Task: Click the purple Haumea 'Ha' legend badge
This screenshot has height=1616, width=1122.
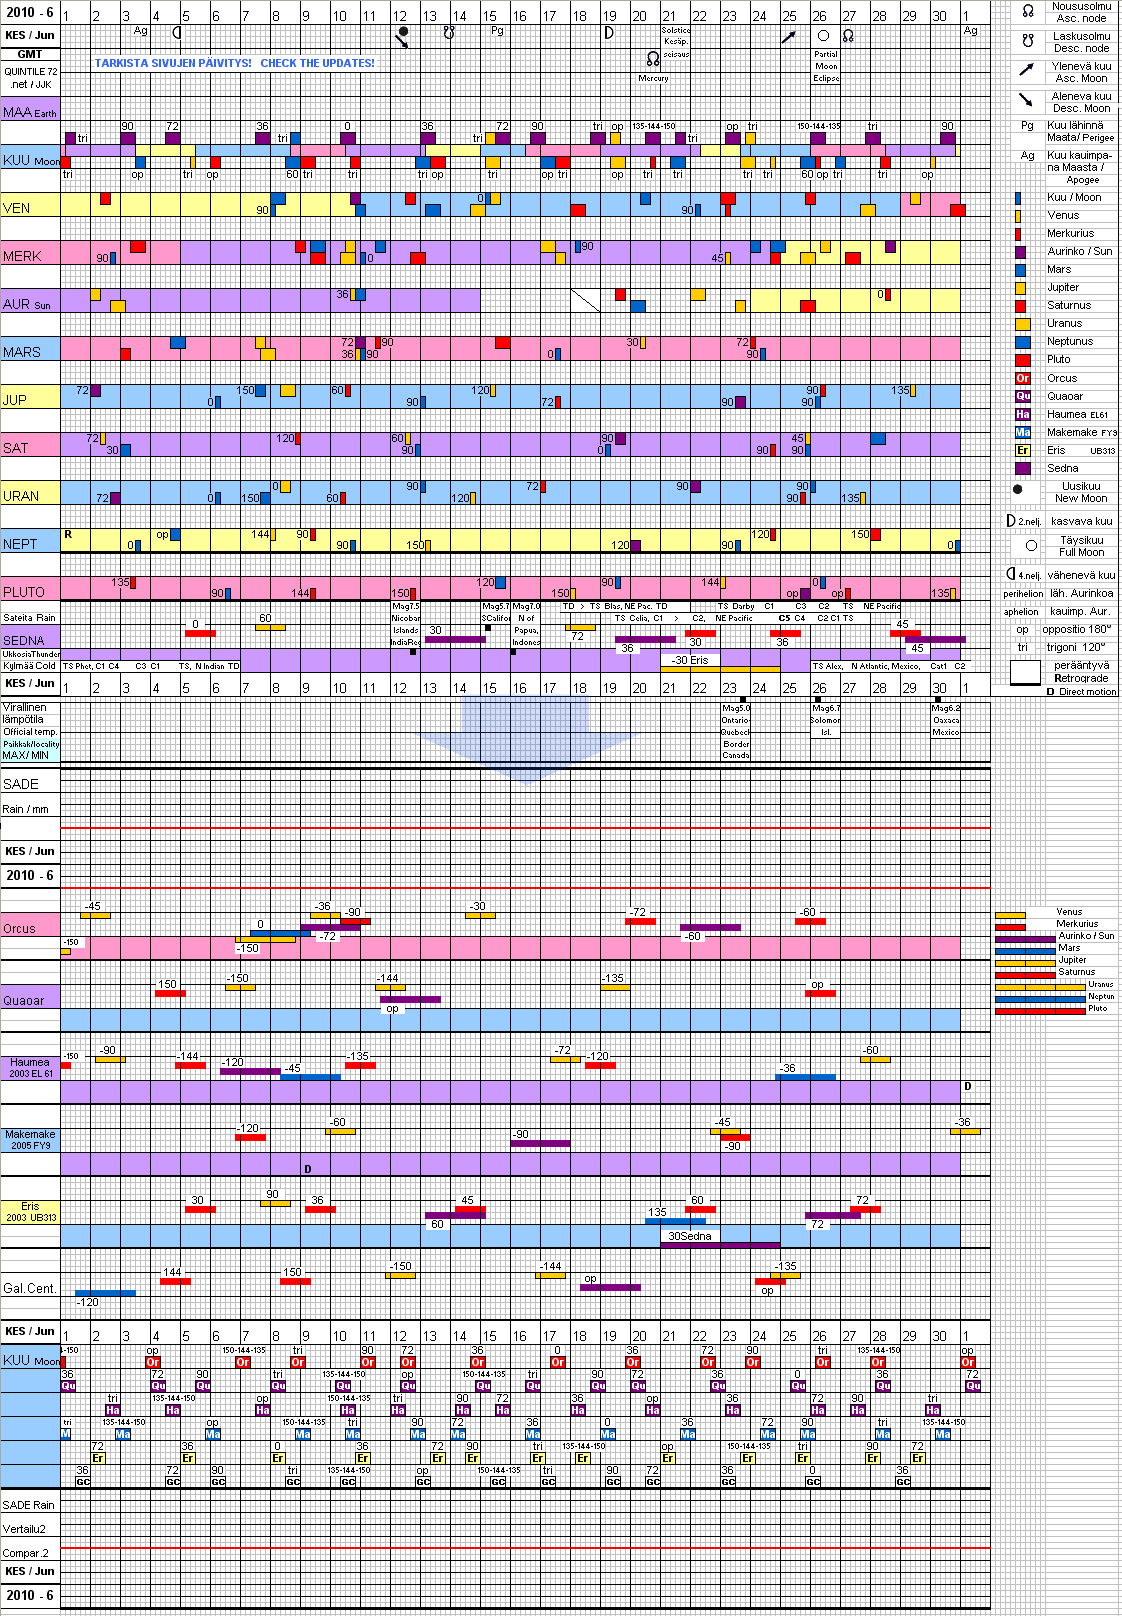Action: (1022, 414)
